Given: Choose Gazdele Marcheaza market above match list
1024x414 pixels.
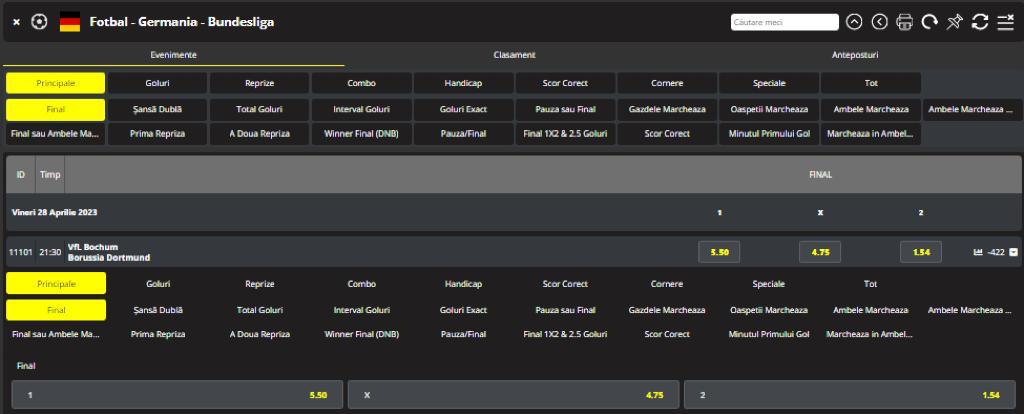Looking at the screenshot, I should coord(667,109).
